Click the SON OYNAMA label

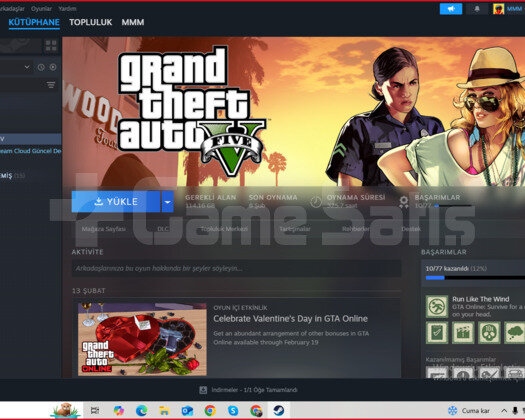click(x=273, y=198)
